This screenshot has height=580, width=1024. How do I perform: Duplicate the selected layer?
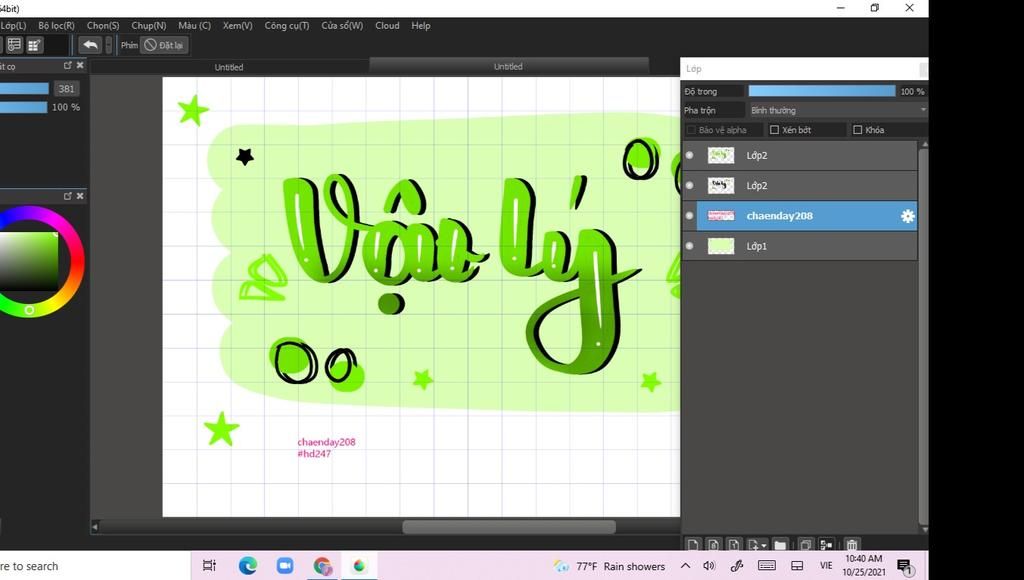(x=806, y=544)
